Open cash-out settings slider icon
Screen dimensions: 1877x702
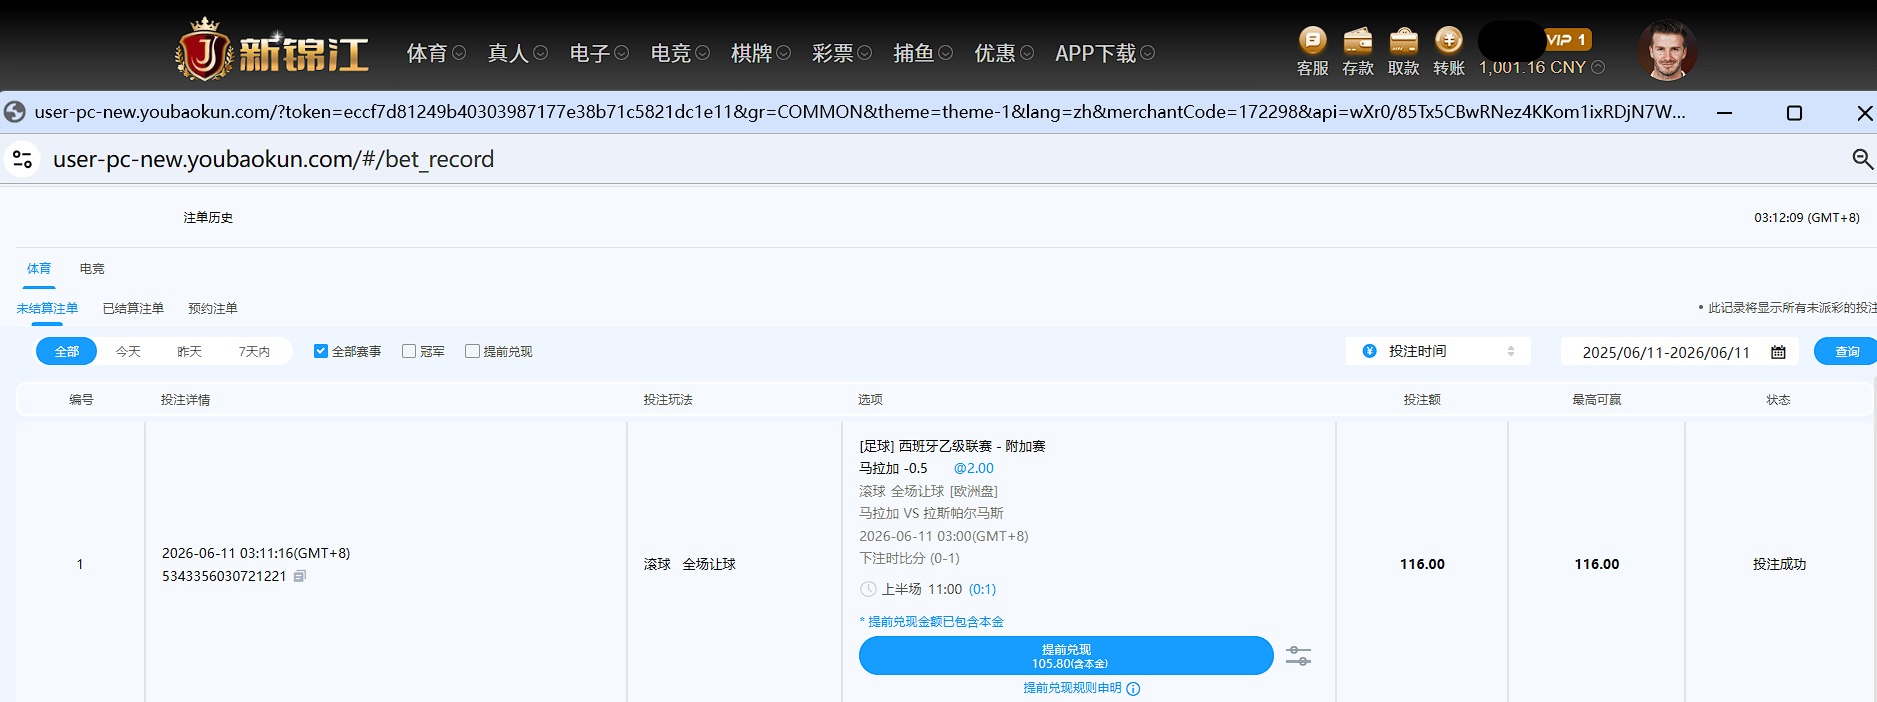[1298, 656]
